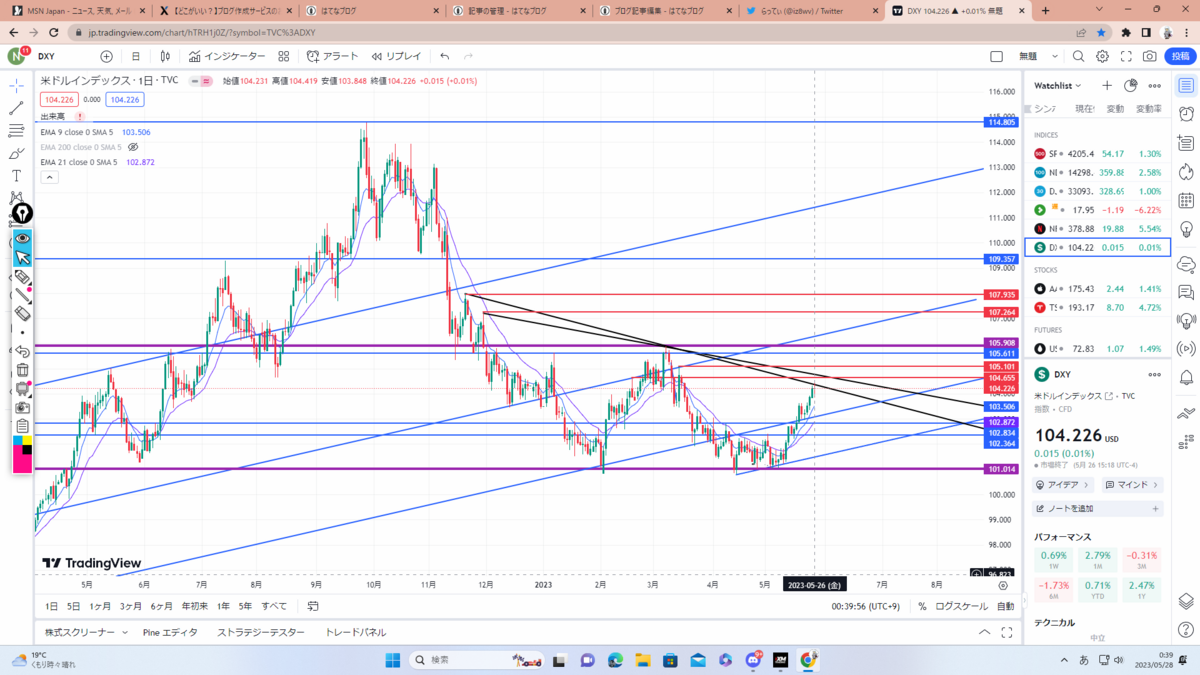Viewport: 1200px width, 675px height.
Task: Toggle the overlay eye visibility button
Action: 22,239
